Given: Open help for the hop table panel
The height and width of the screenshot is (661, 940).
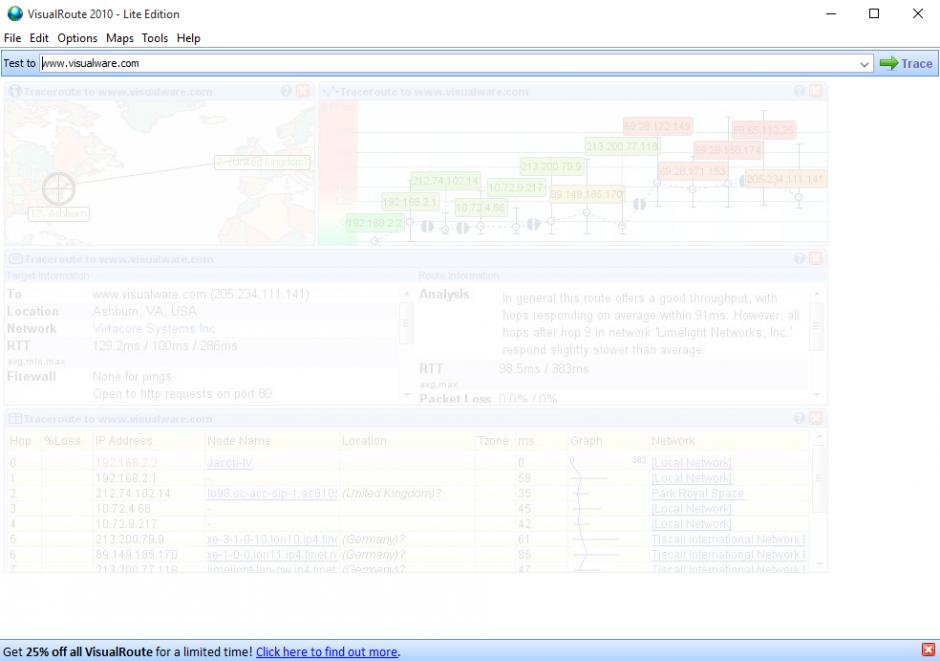Looking at the screenshot, I should (799, 418).
